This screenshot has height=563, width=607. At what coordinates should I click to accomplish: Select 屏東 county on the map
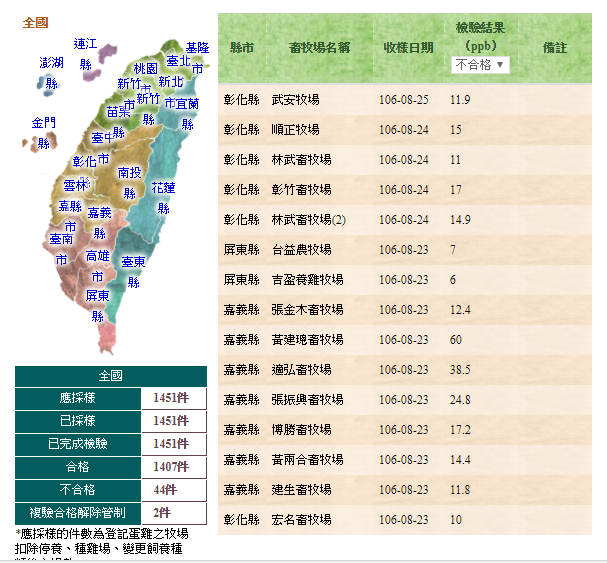point(98,306)
